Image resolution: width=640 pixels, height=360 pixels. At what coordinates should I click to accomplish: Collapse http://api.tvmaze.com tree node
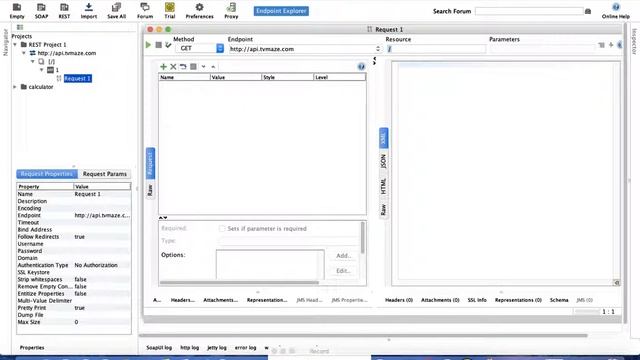[24, 53]
